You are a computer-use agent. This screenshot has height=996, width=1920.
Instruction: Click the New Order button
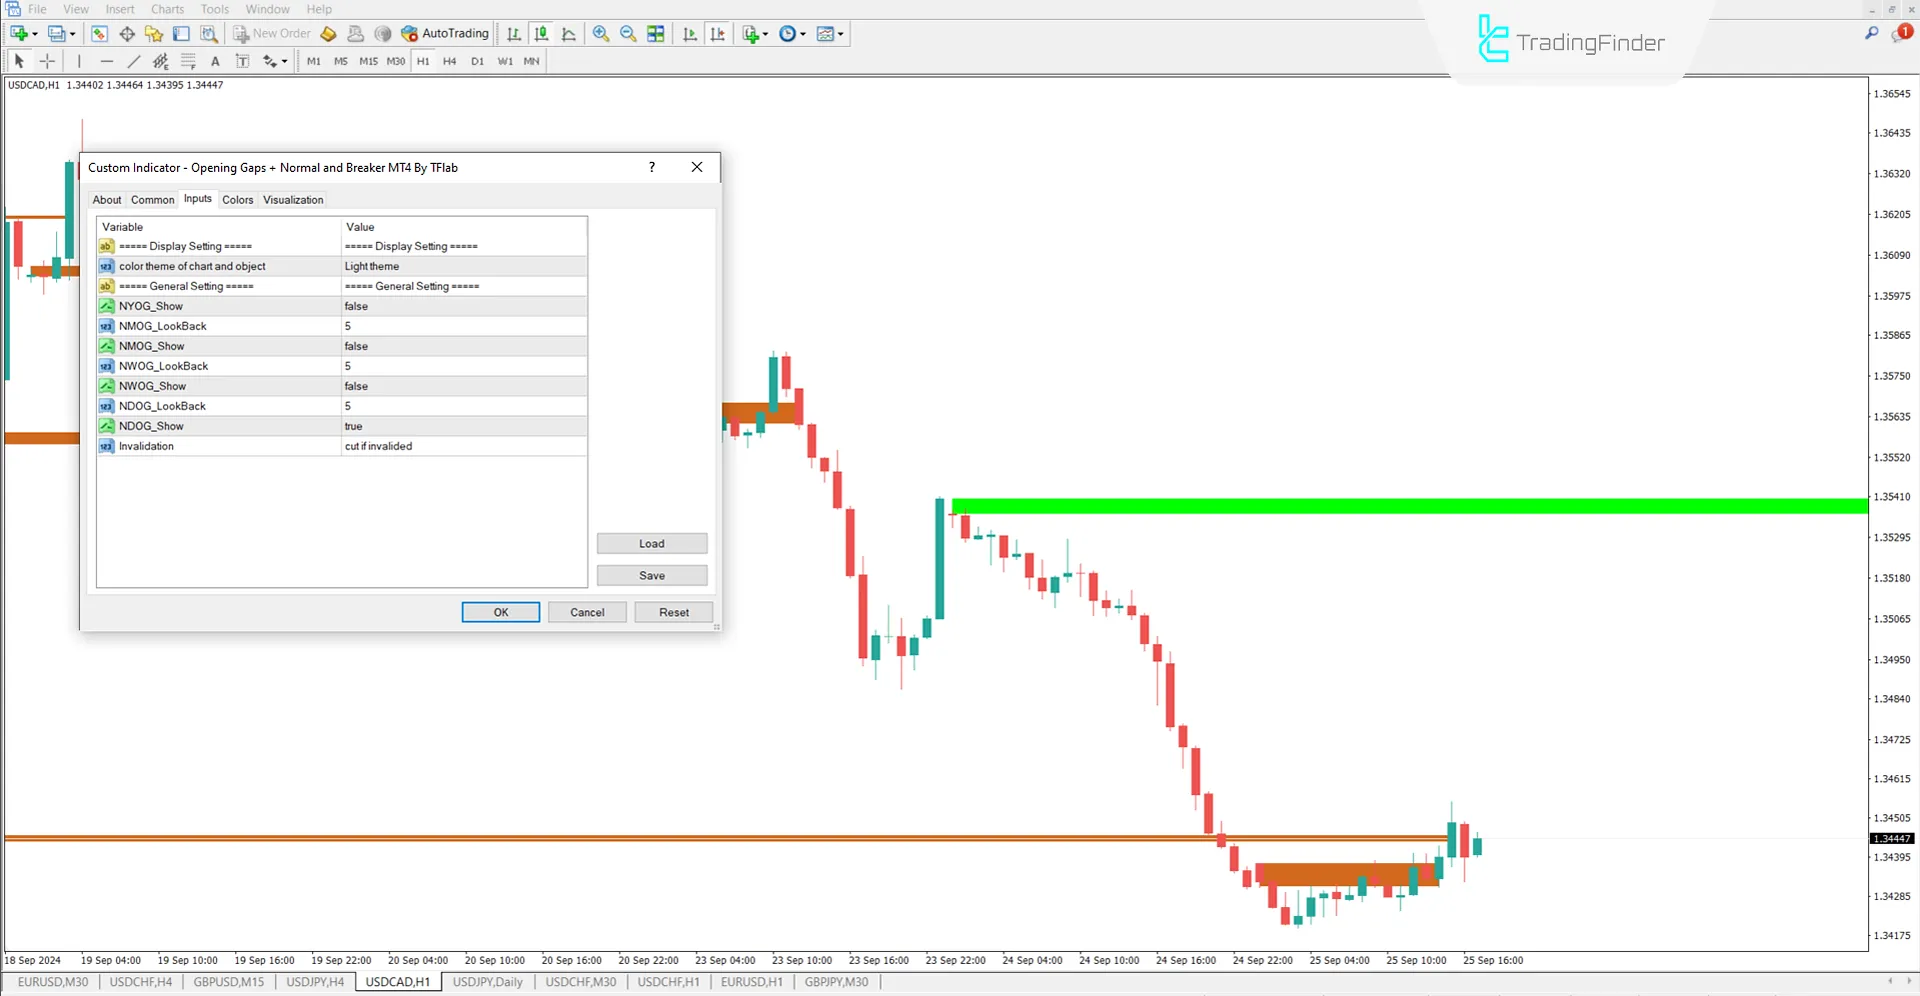pos(272,34)
